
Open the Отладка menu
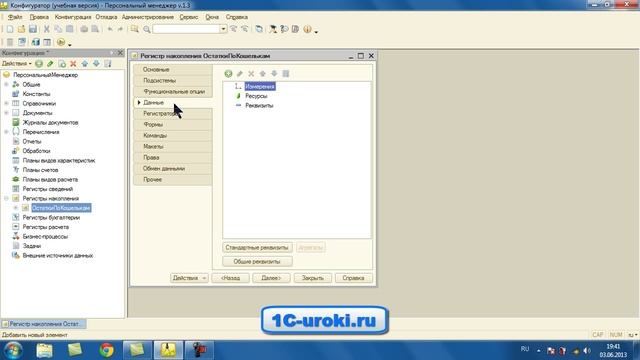(106, 17)
